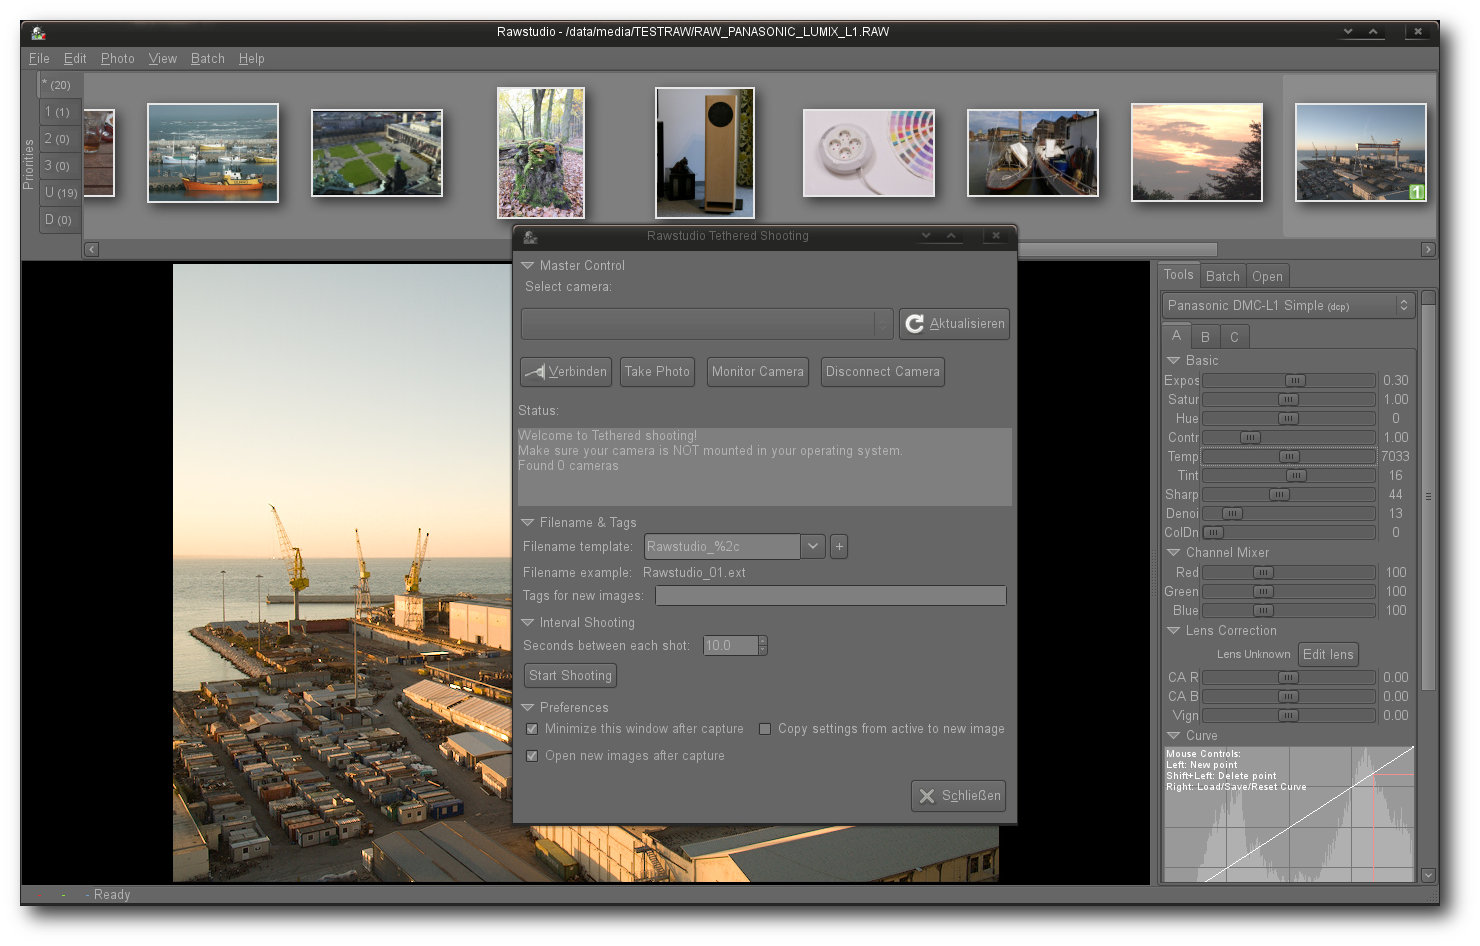Select the sunset sky thumbnail
This screenshot has height=946, width=1480.
point(1197,153)
